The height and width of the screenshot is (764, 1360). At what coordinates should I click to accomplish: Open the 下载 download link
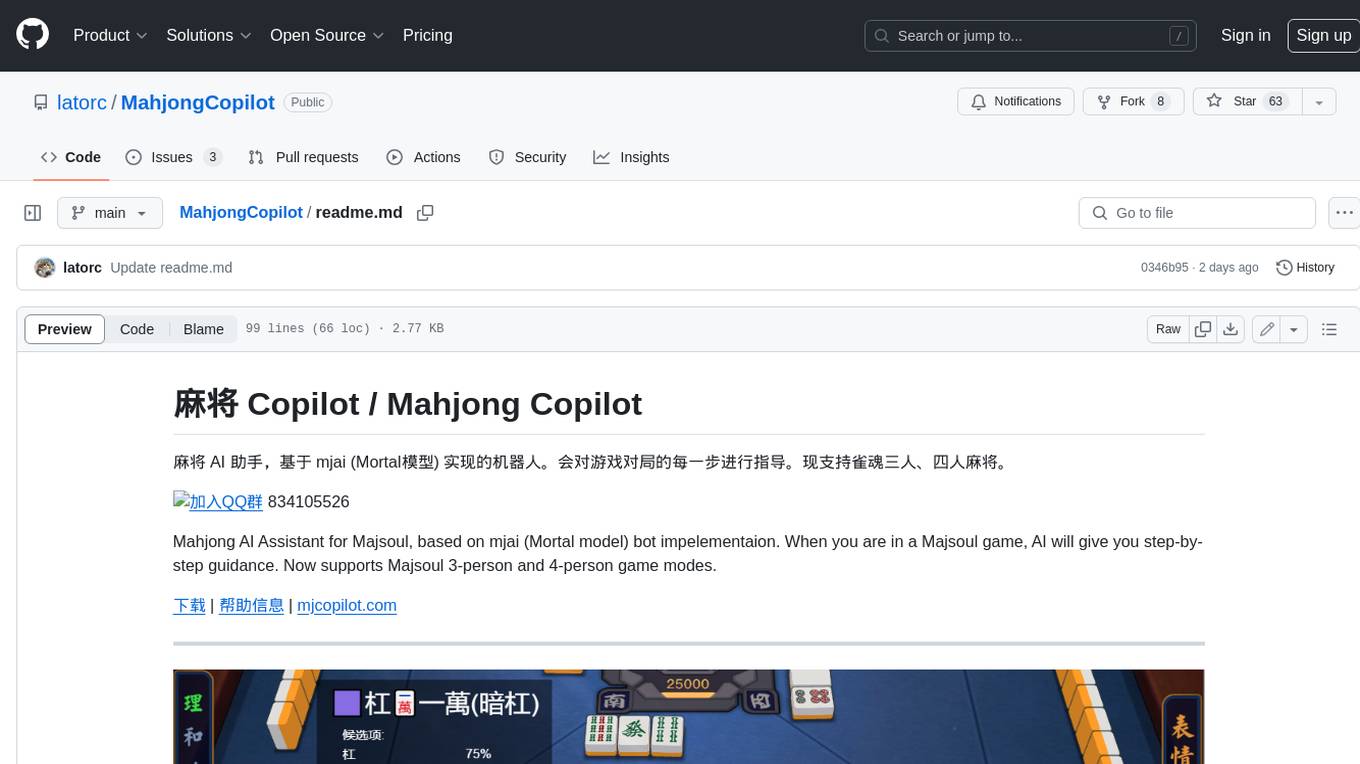tap(189, 605)
